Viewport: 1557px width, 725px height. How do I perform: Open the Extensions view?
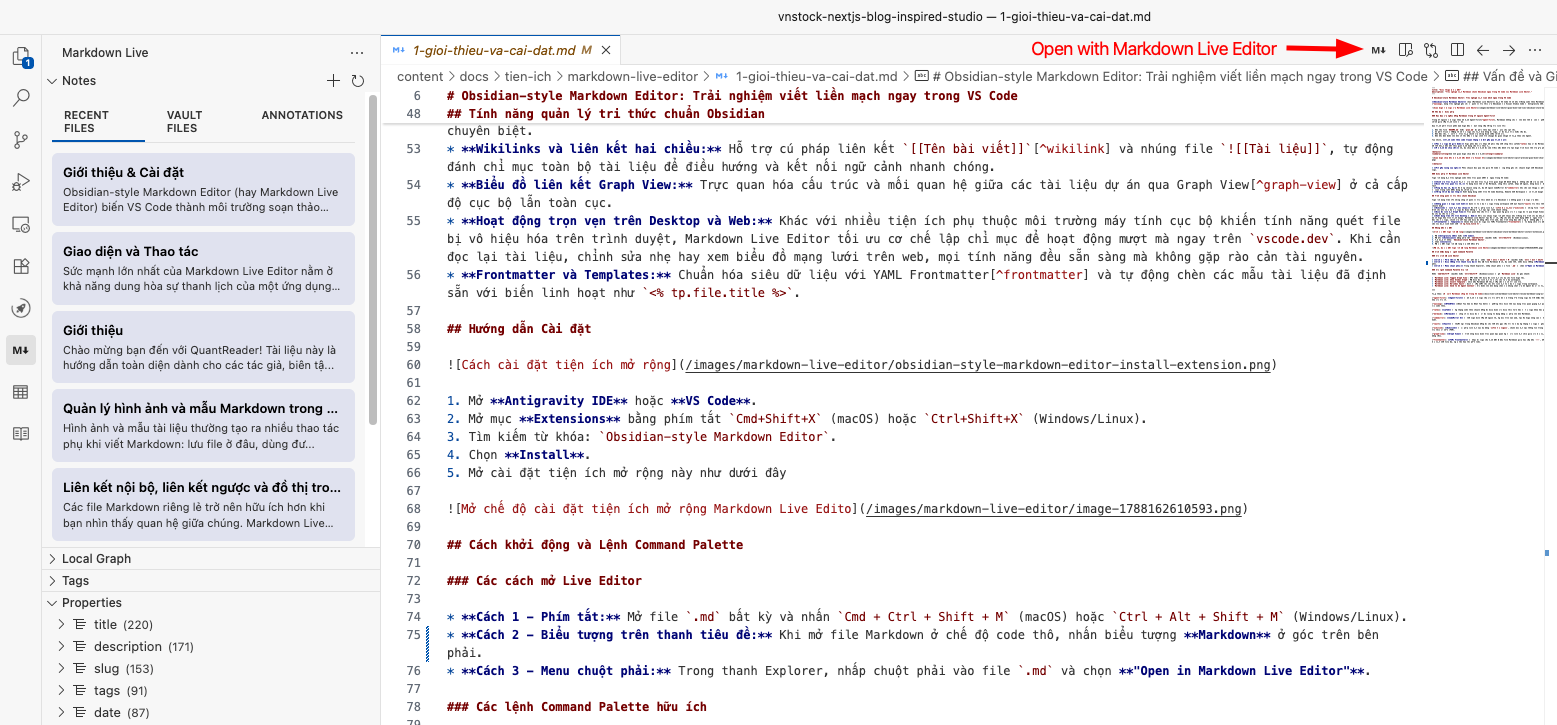pos(20,266)
